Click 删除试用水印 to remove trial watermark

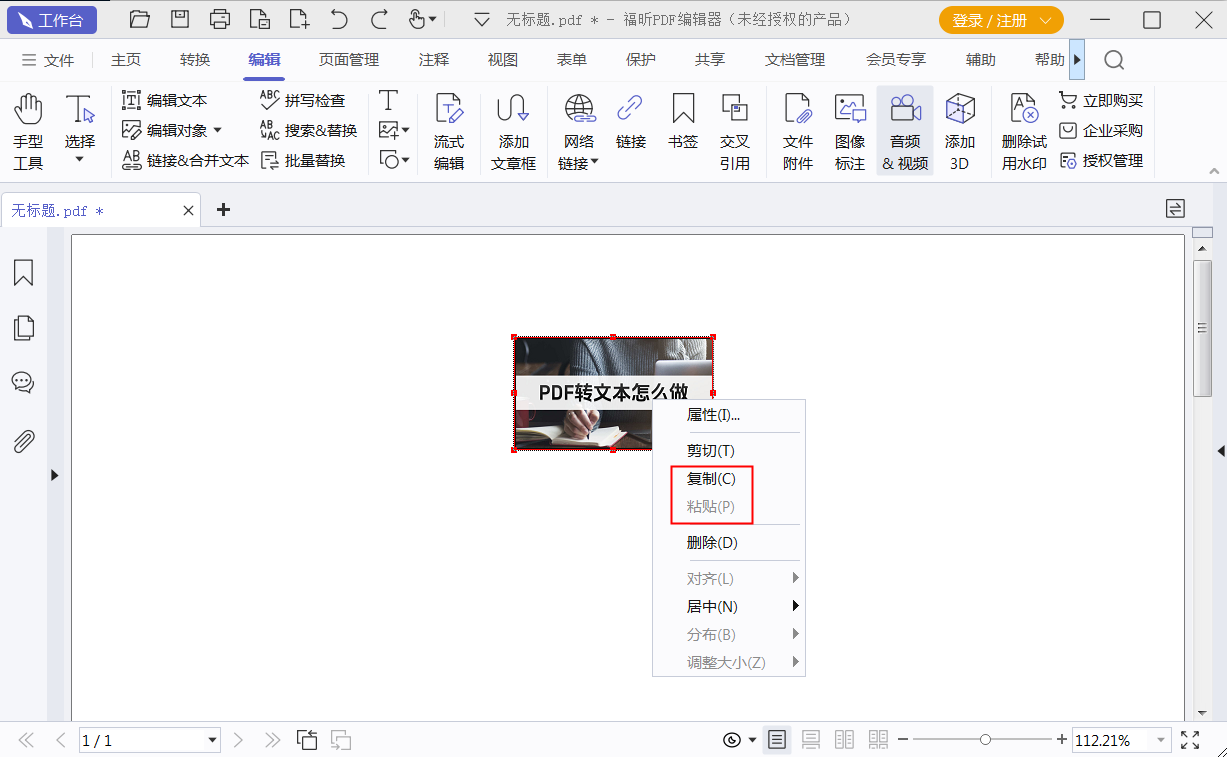coord(1022,130)
